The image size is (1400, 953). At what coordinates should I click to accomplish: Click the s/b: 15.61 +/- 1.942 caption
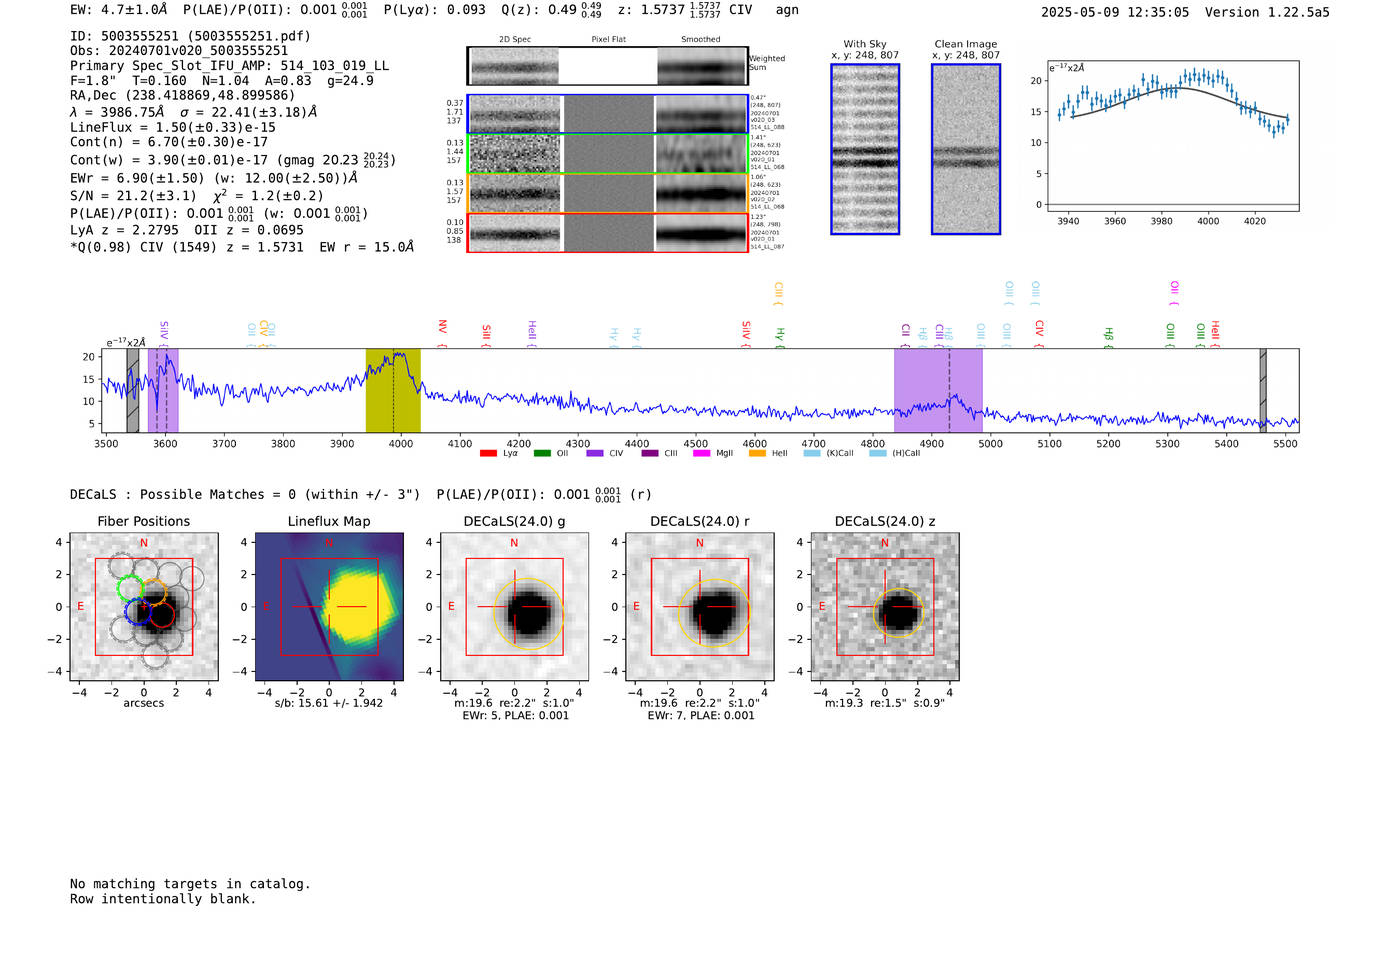pos(329,703)
